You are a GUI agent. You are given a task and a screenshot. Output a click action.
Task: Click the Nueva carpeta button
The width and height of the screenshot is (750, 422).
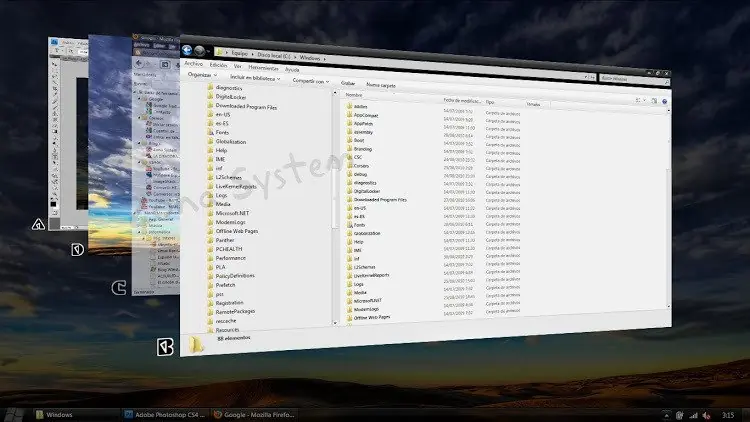coord(381,85)
